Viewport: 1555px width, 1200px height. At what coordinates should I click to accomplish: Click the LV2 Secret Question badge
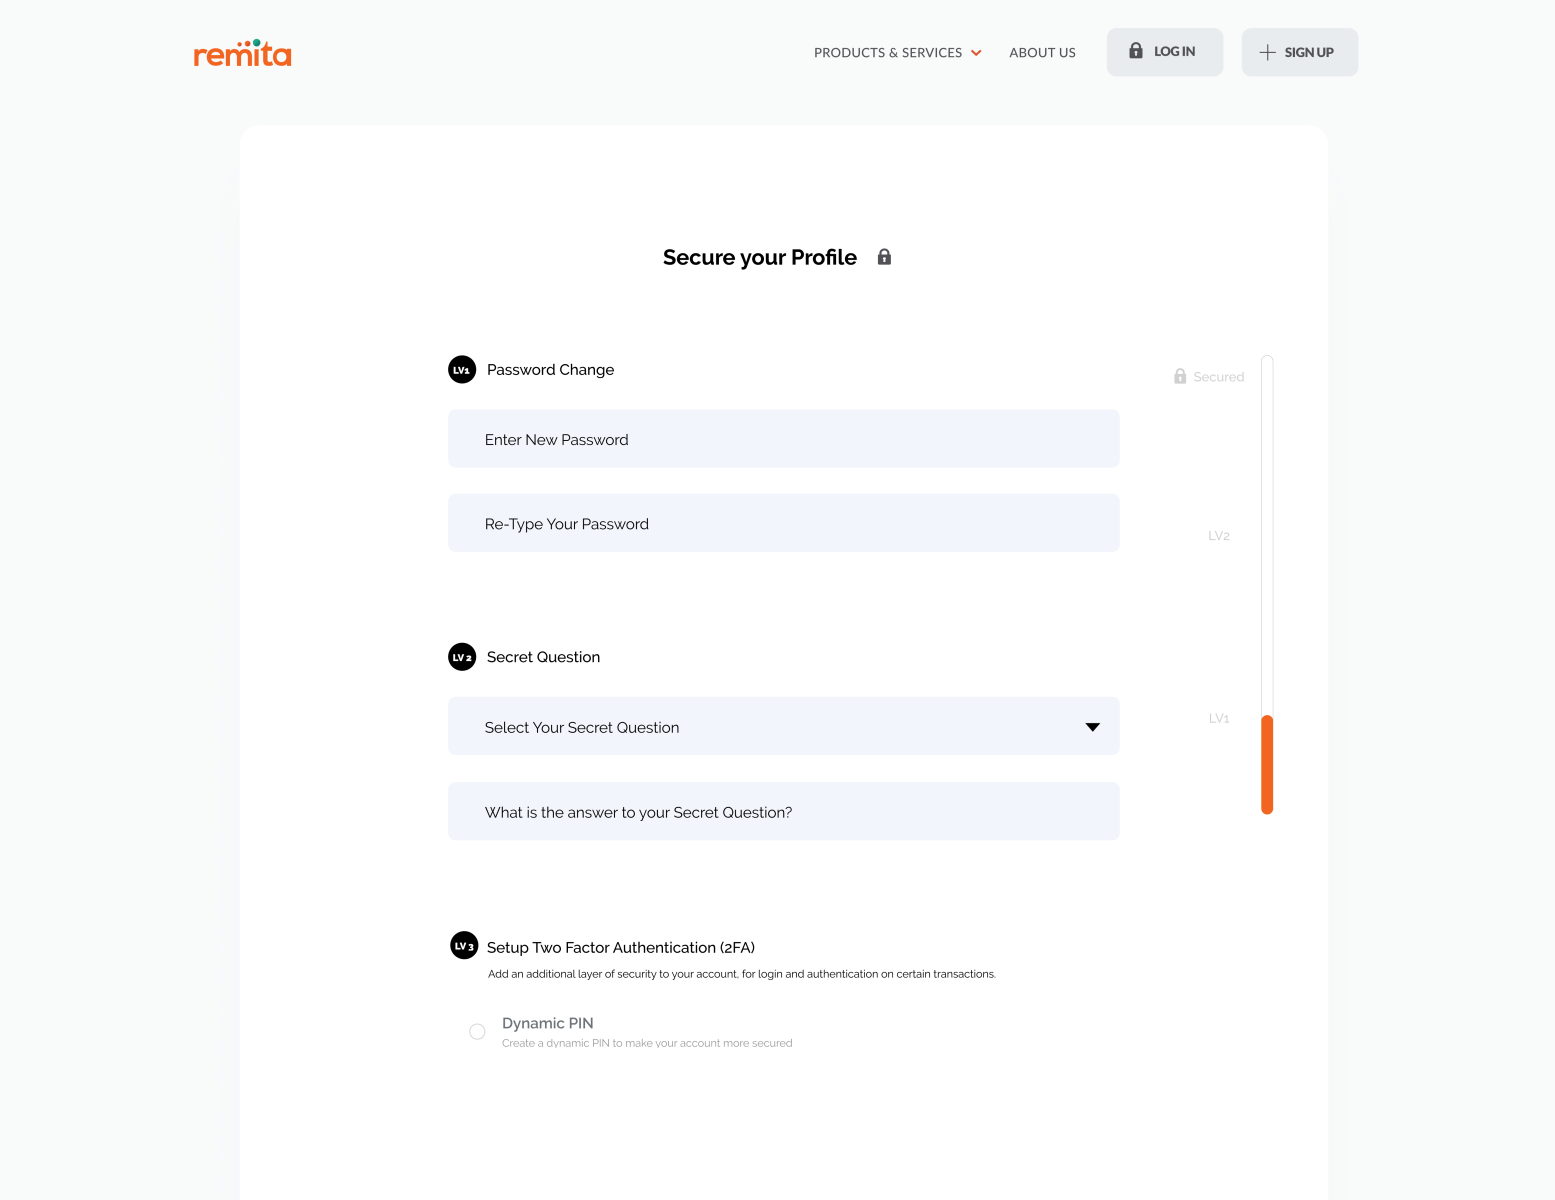click(x=462, y=657)
